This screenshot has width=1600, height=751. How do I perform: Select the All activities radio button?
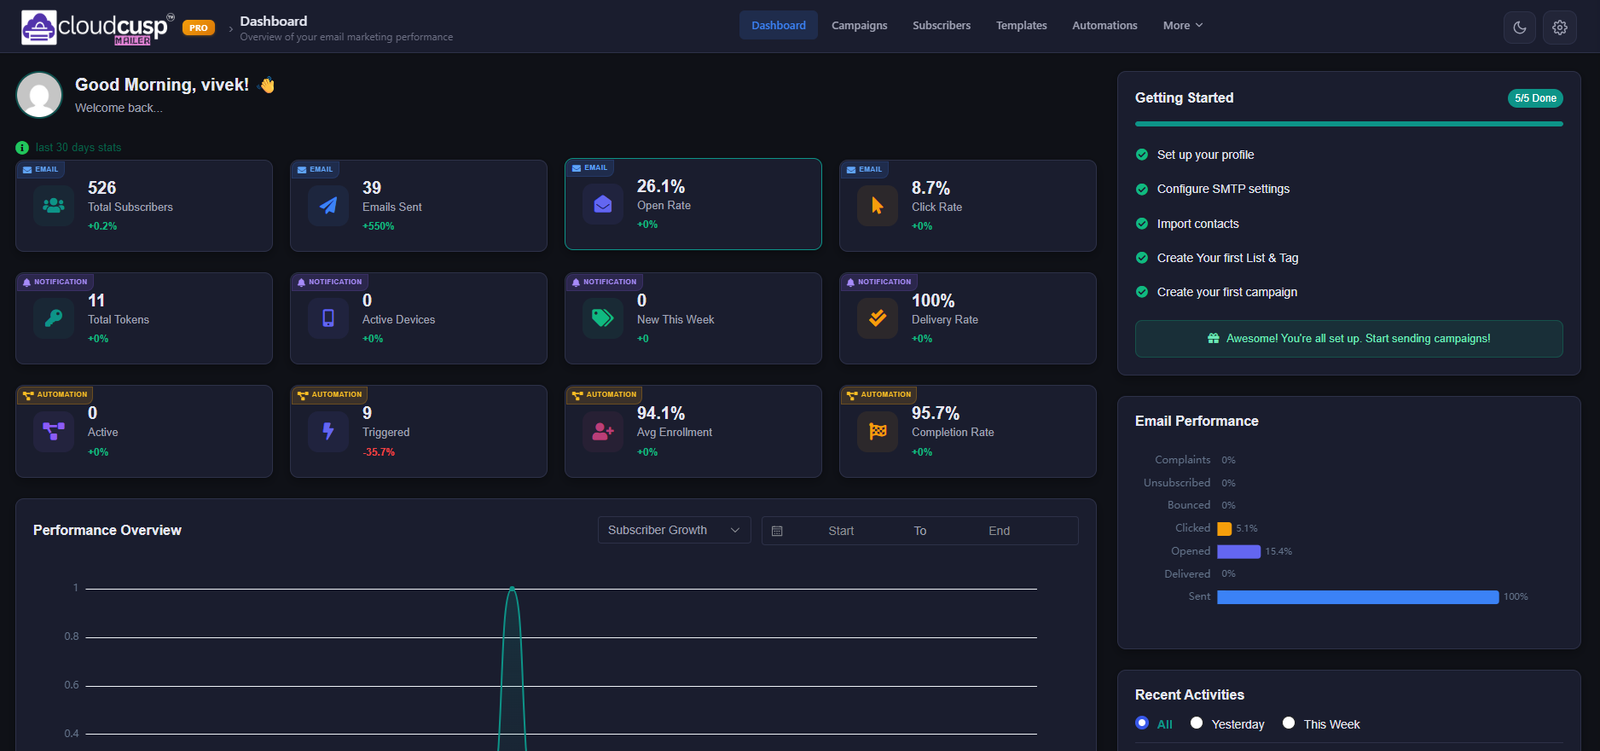click(1142, 723)
